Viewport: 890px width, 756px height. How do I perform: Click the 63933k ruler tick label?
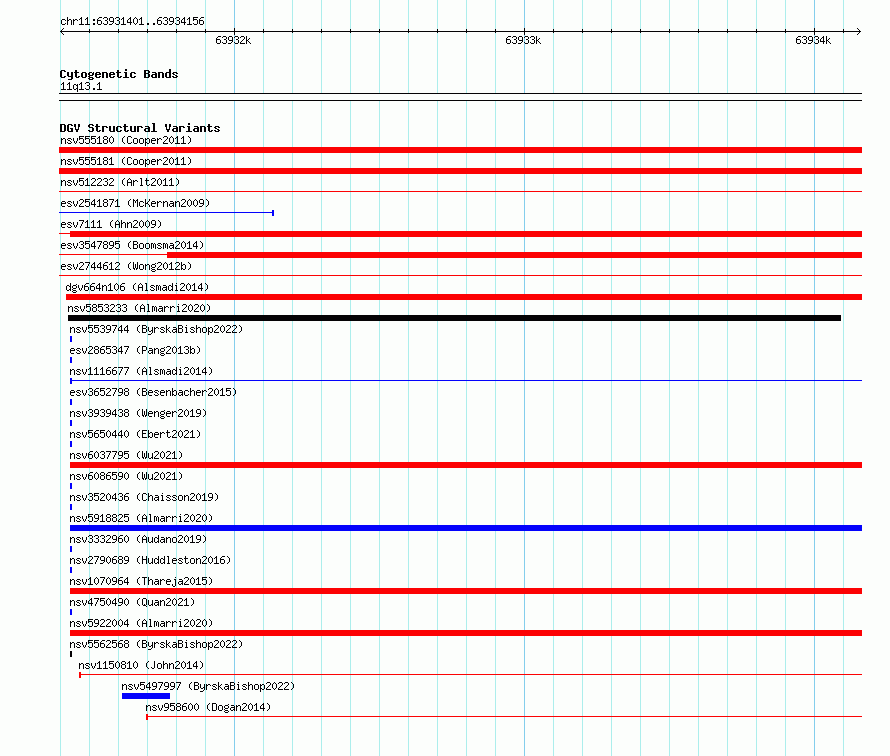(523, 40)
